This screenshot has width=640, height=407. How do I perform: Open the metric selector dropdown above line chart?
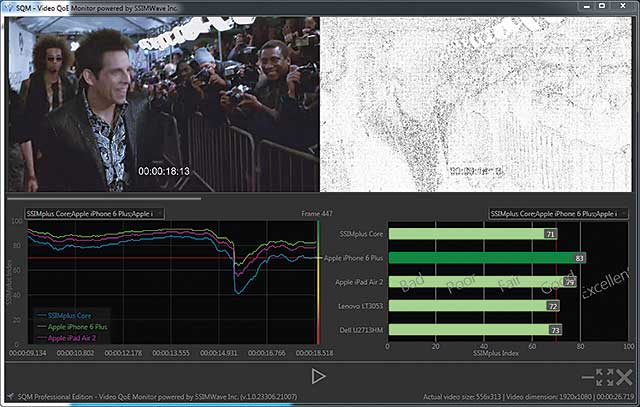coord(95,214)
